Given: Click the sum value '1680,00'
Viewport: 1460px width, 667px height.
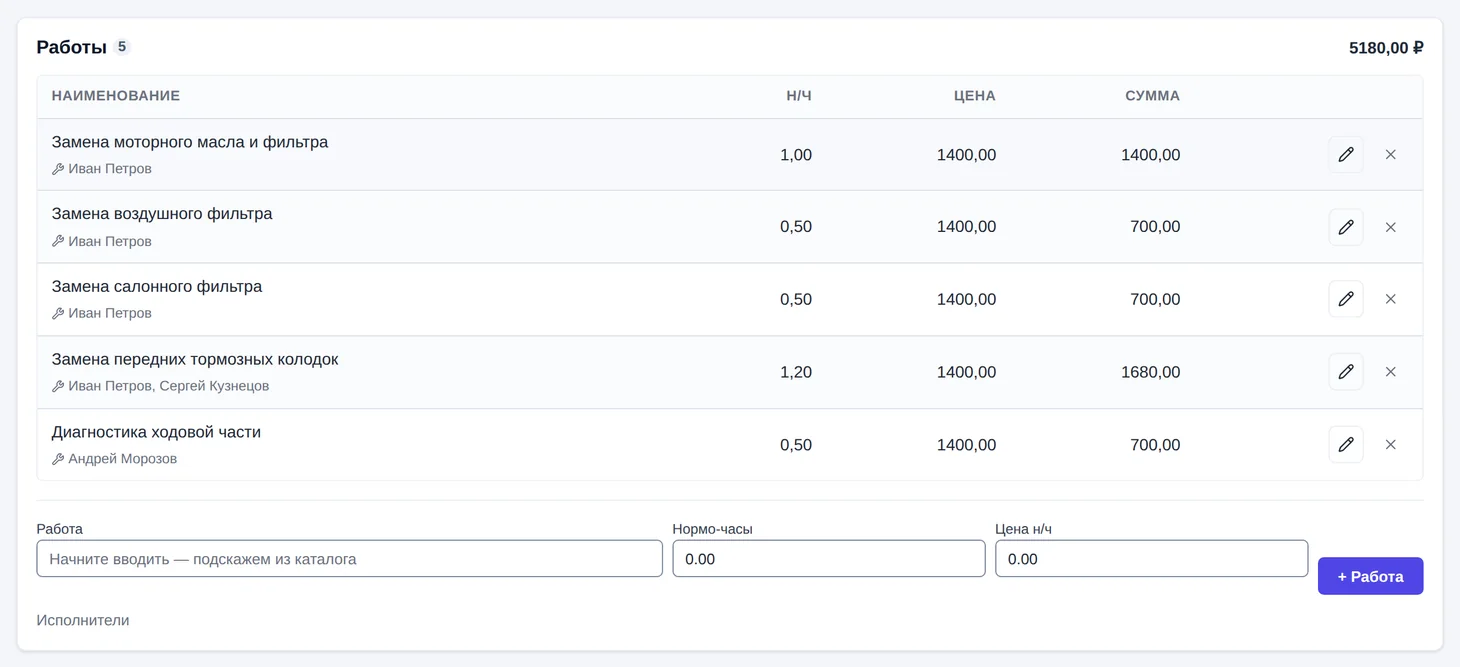Looking at the screenshot, I should tap(1150, 372).
